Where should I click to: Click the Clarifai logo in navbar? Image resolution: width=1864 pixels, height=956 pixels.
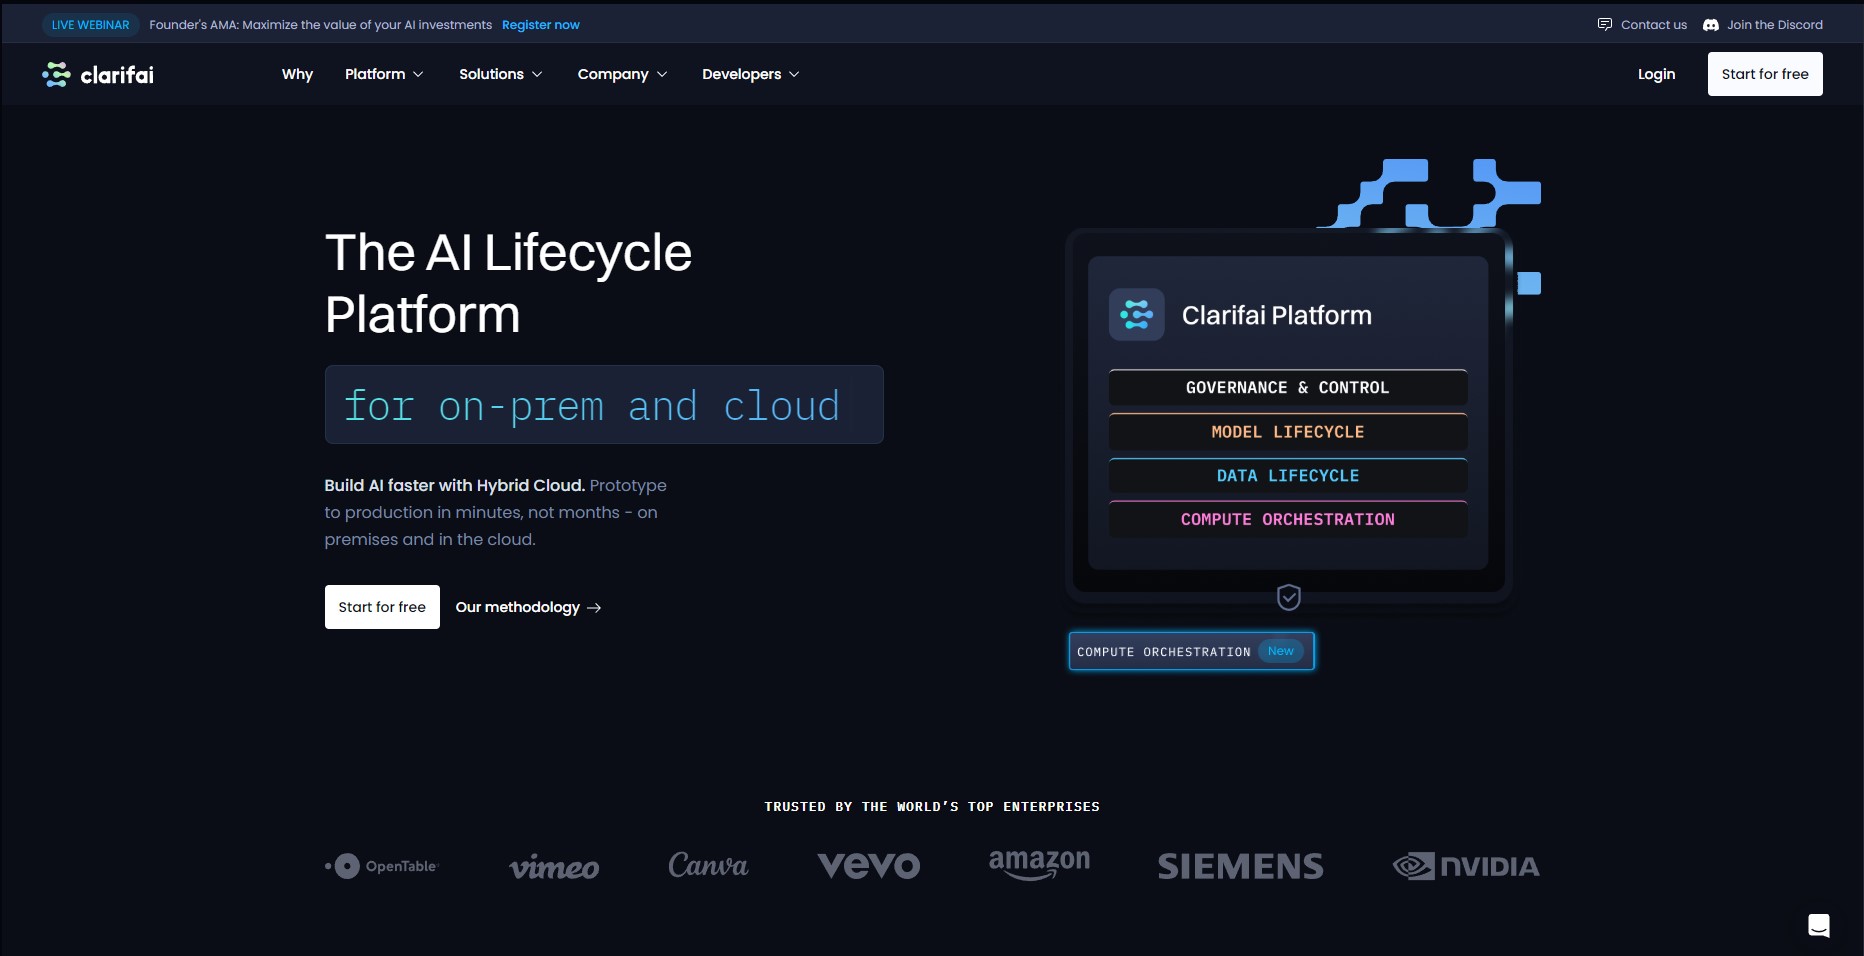(98, 74)
